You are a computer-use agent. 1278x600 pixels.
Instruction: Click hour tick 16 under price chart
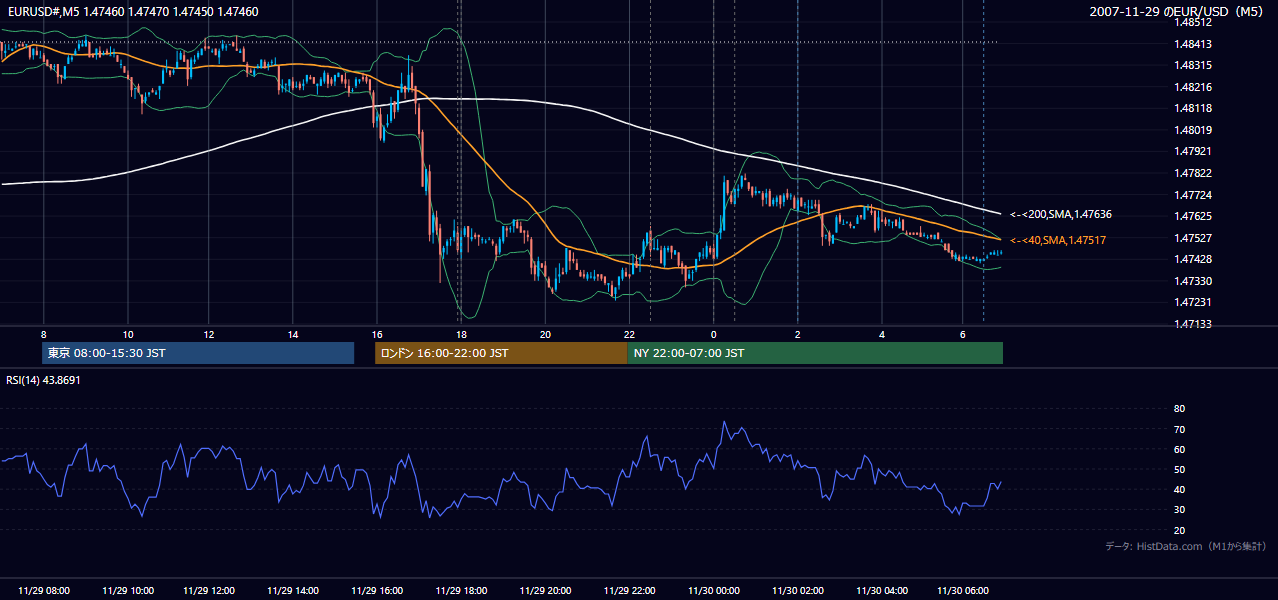(377, 333)
